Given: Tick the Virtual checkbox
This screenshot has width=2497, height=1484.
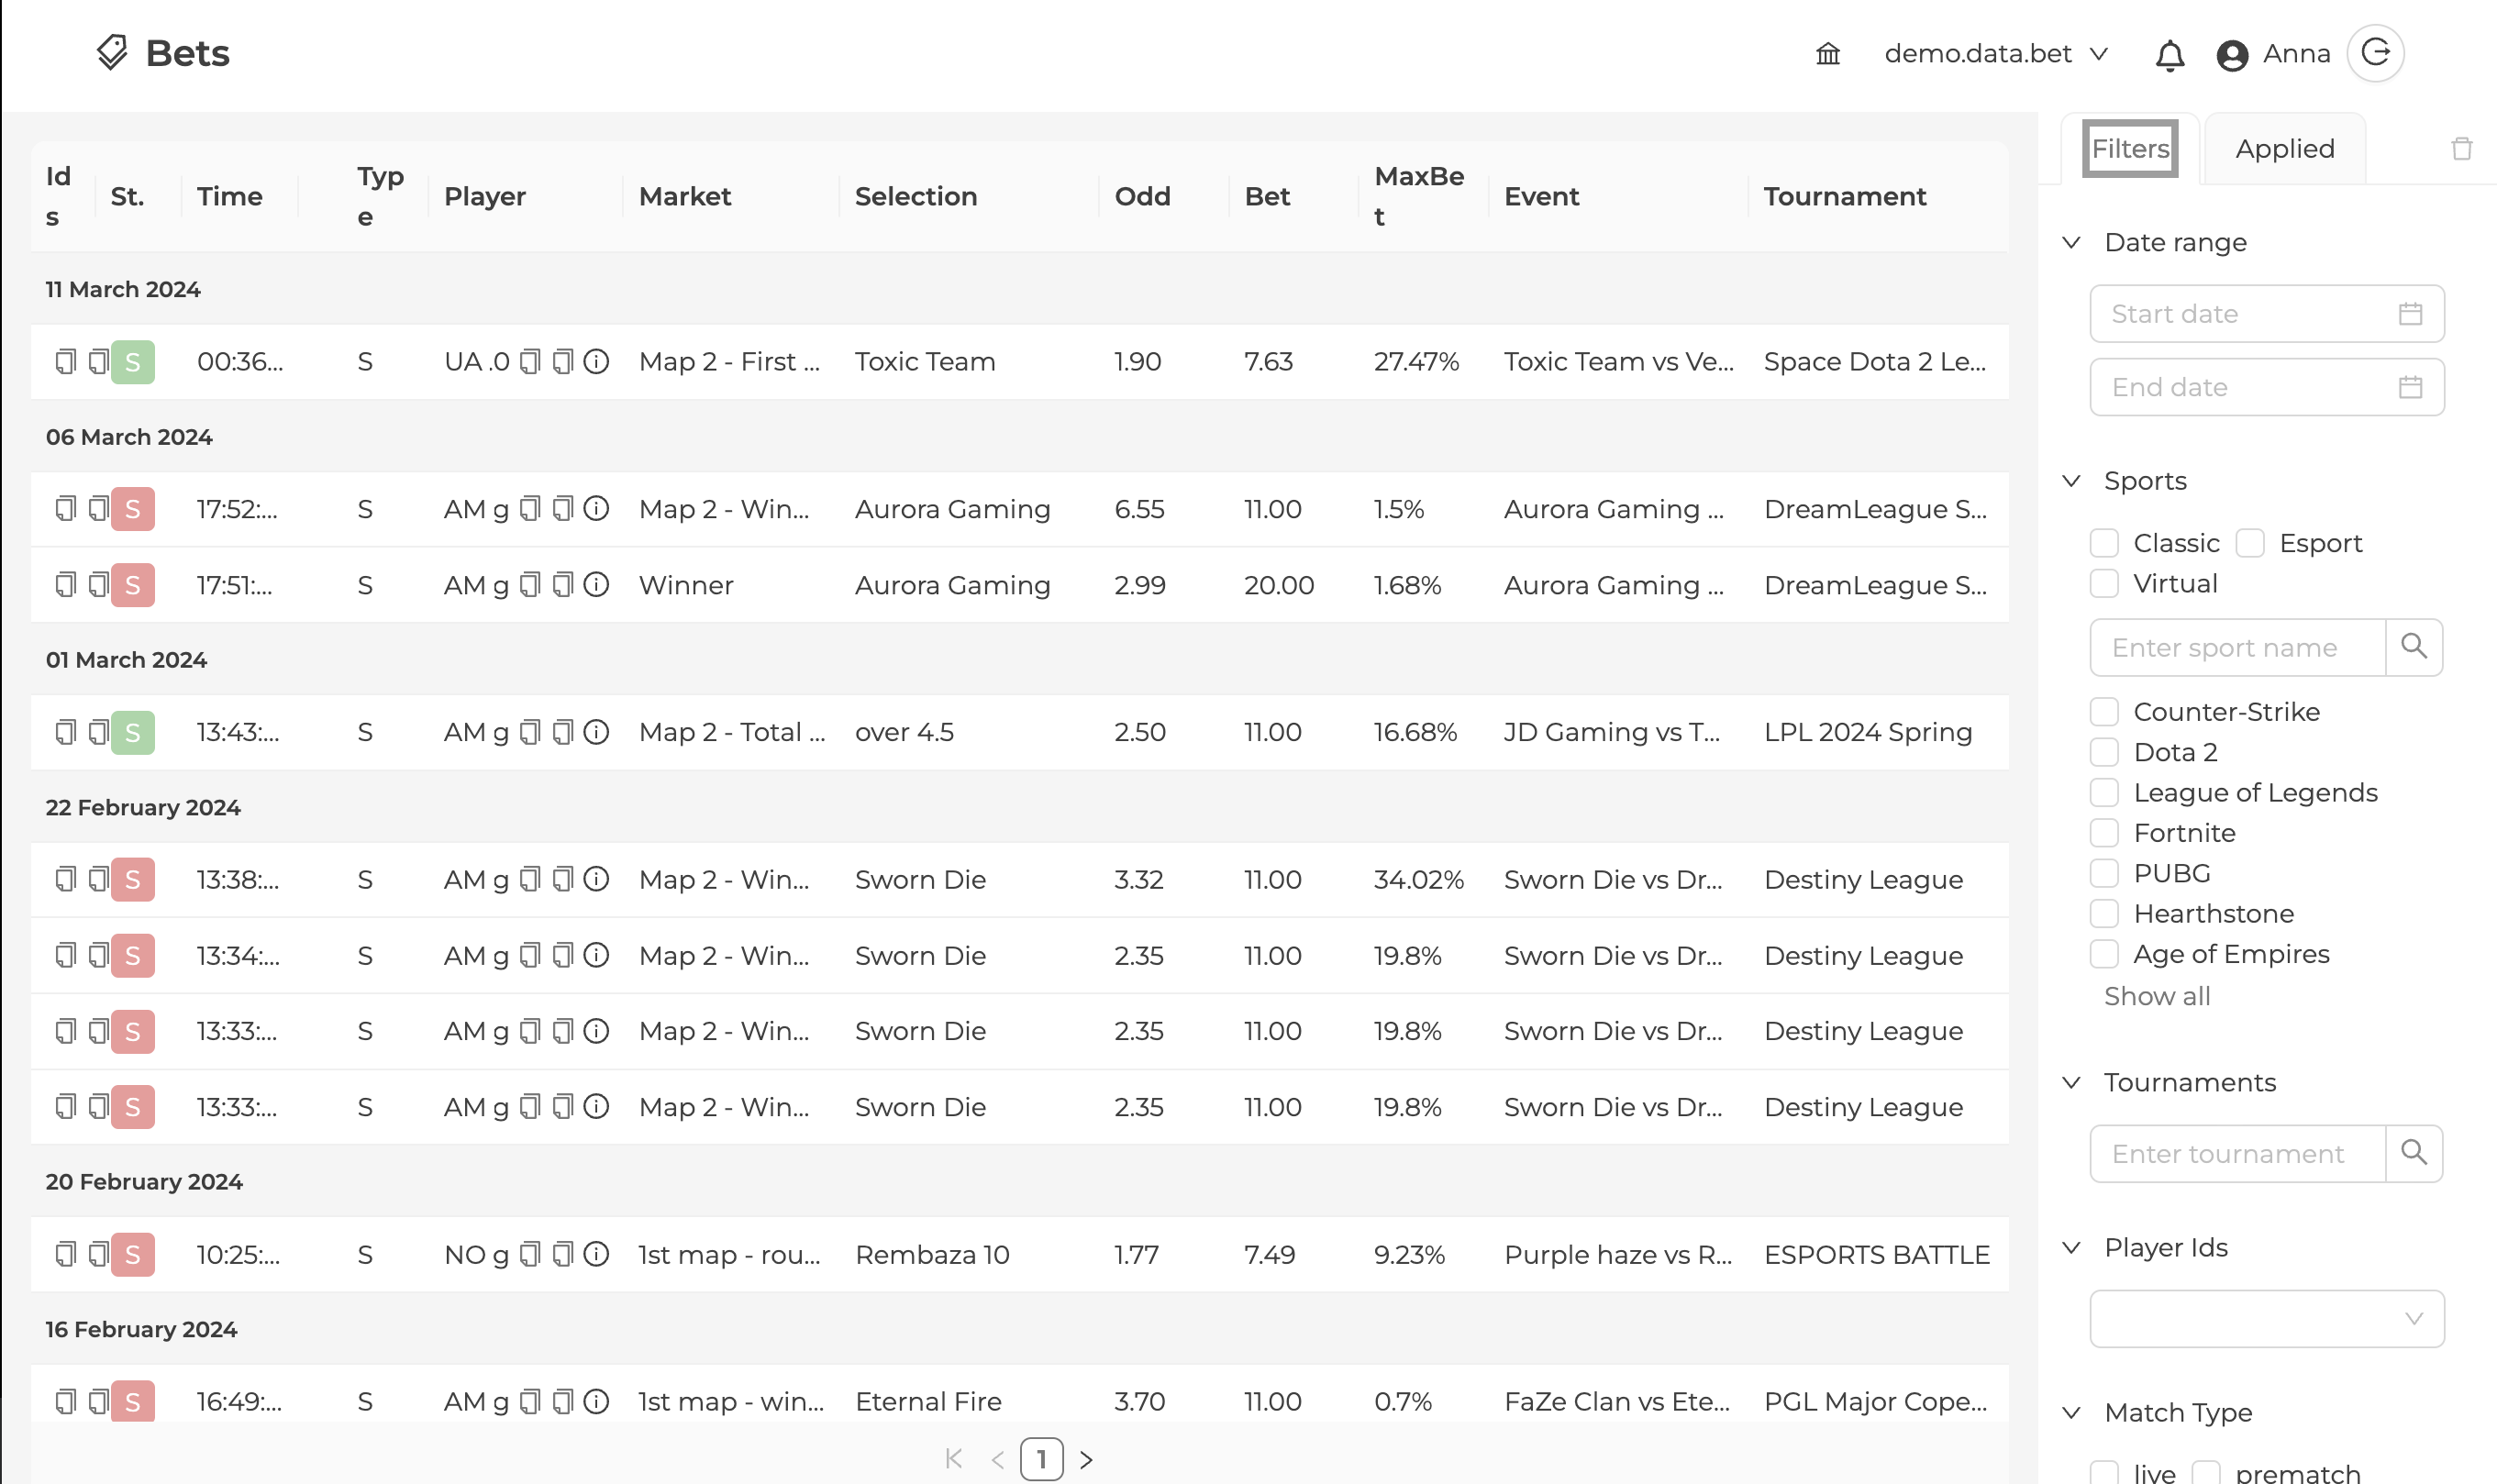Looking at the screenshot, I should point(2104,583).
